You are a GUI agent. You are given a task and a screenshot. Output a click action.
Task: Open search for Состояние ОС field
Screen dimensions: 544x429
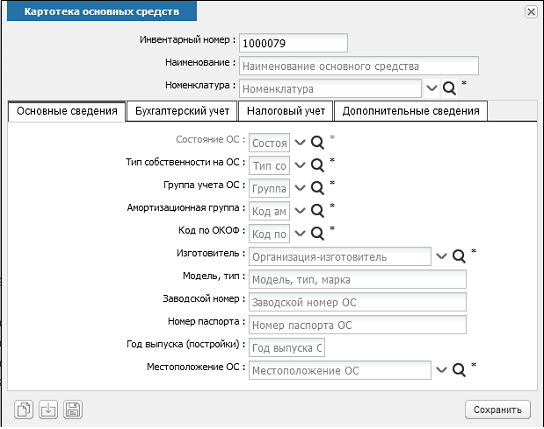tap(317, 142)
